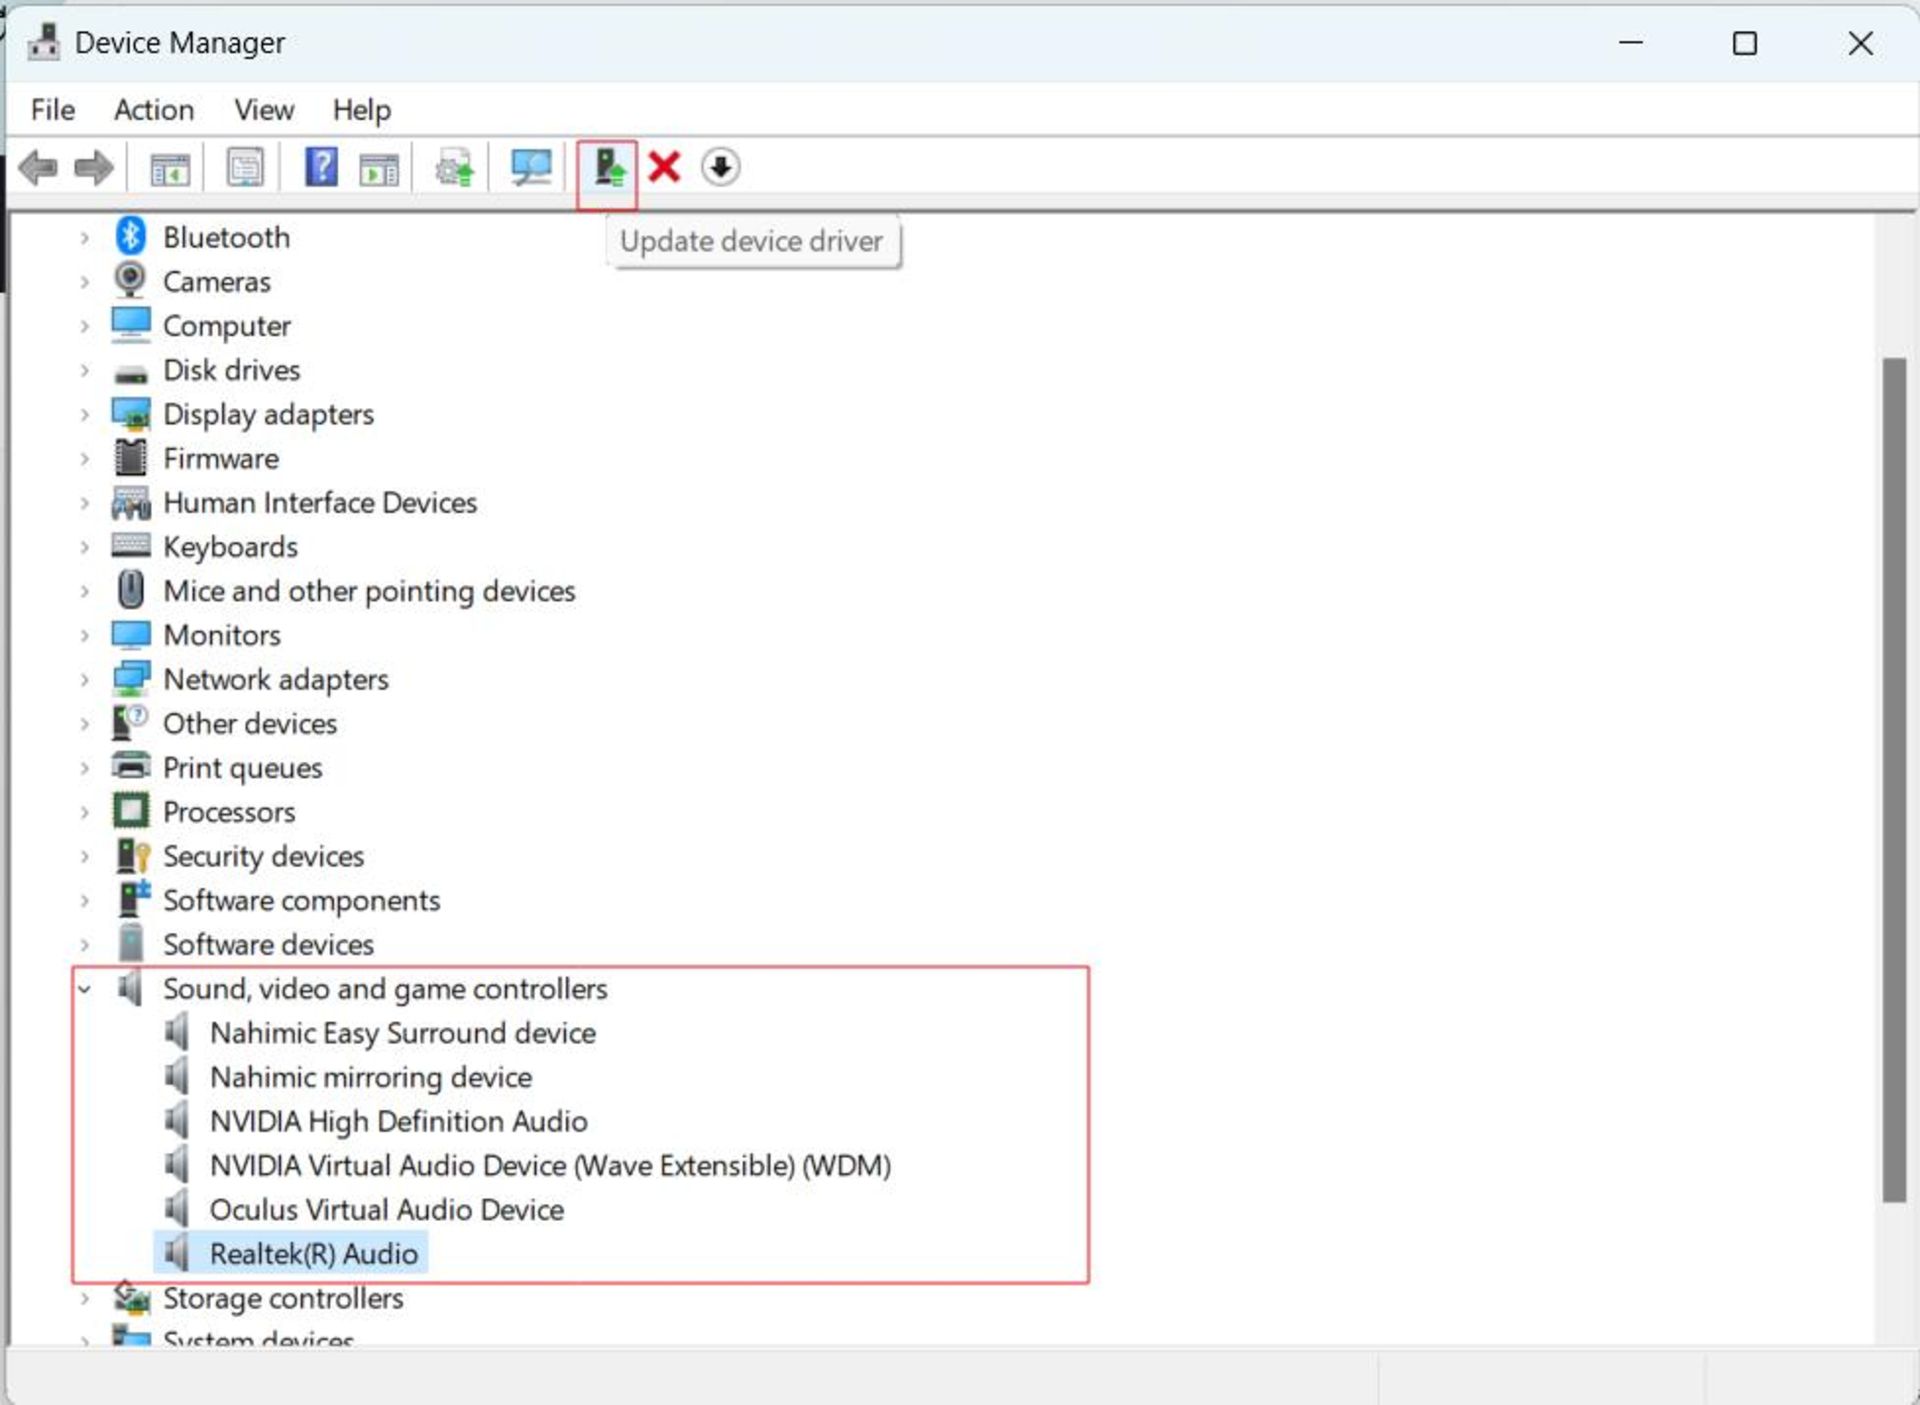Open the Action menu
Image resolution: width=1920 pixels, height=1405 pixels.
(x=154, y=109)
